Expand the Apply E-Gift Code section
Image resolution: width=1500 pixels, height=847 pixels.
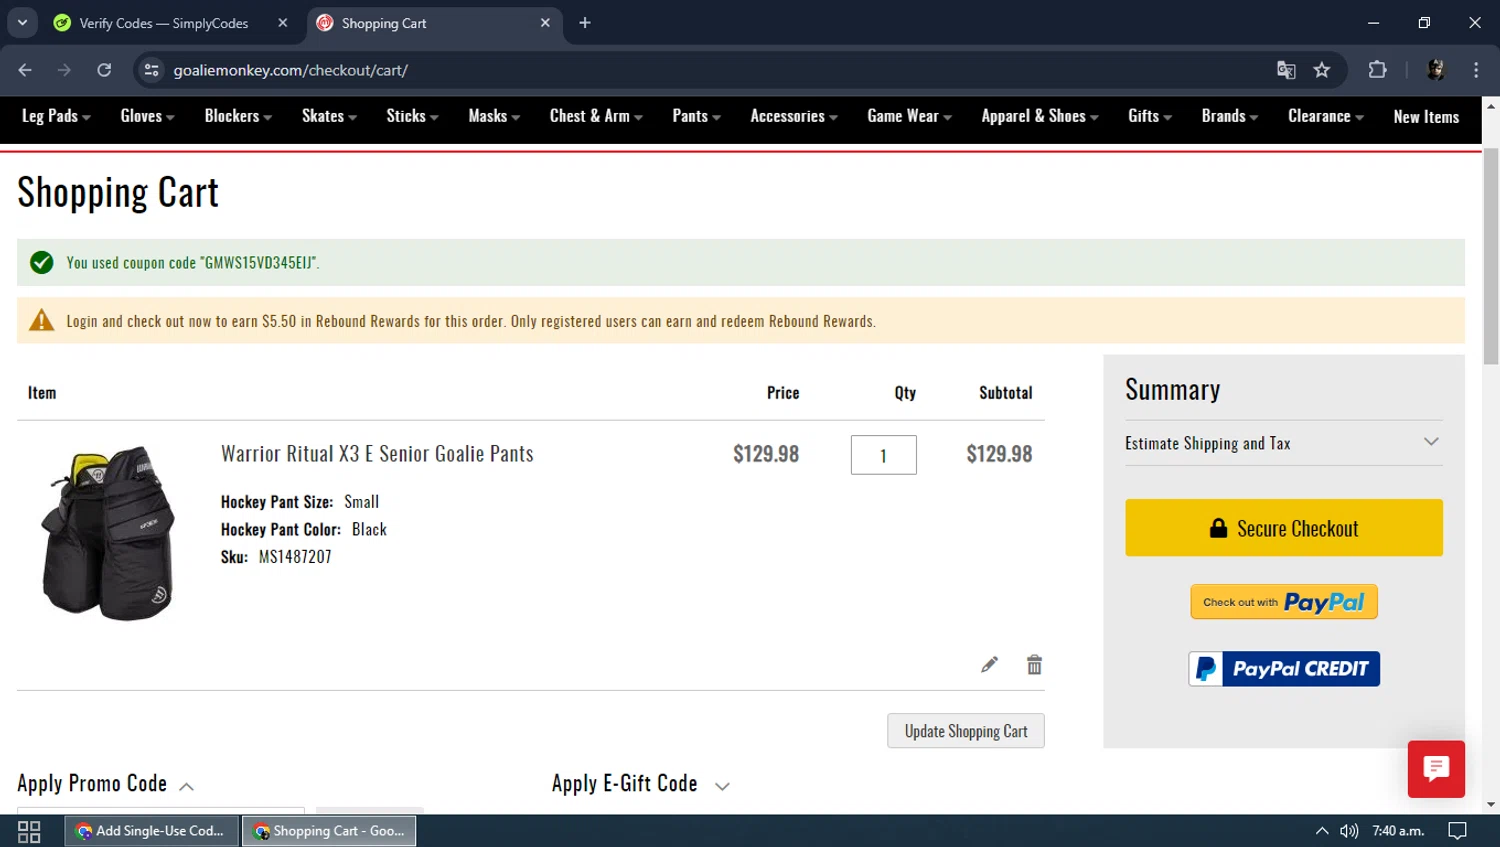coord(641,783)
